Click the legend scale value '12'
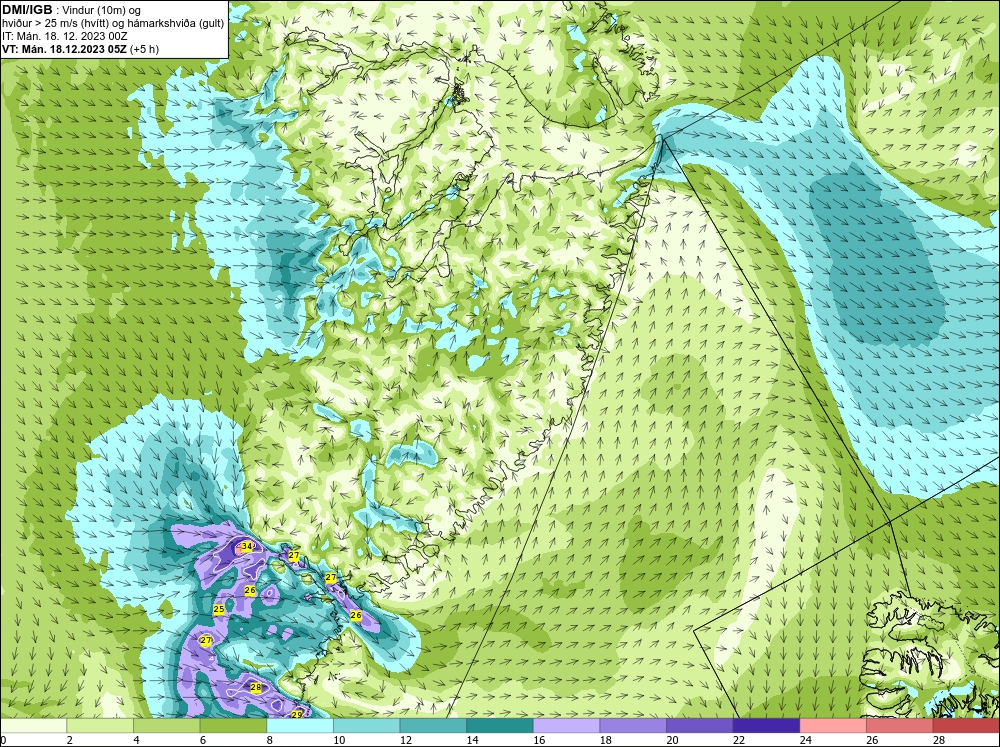Viewport: 1000px width, 747px height. click(406, 740)
